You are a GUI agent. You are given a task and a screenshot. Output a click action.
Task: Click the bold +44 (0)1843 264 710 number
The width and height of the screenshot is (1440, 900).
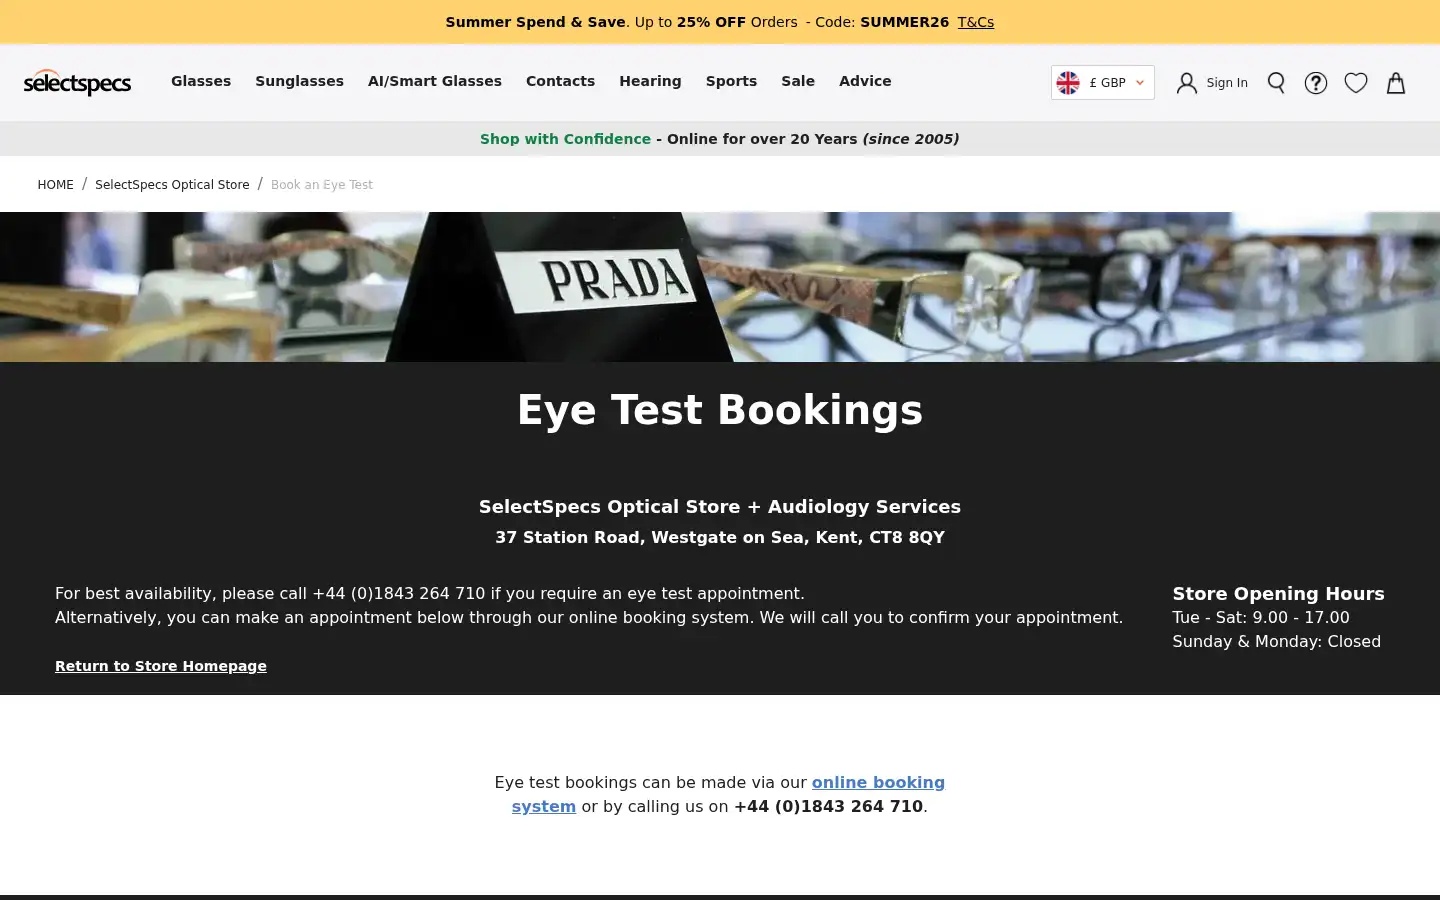pos(828,806)
